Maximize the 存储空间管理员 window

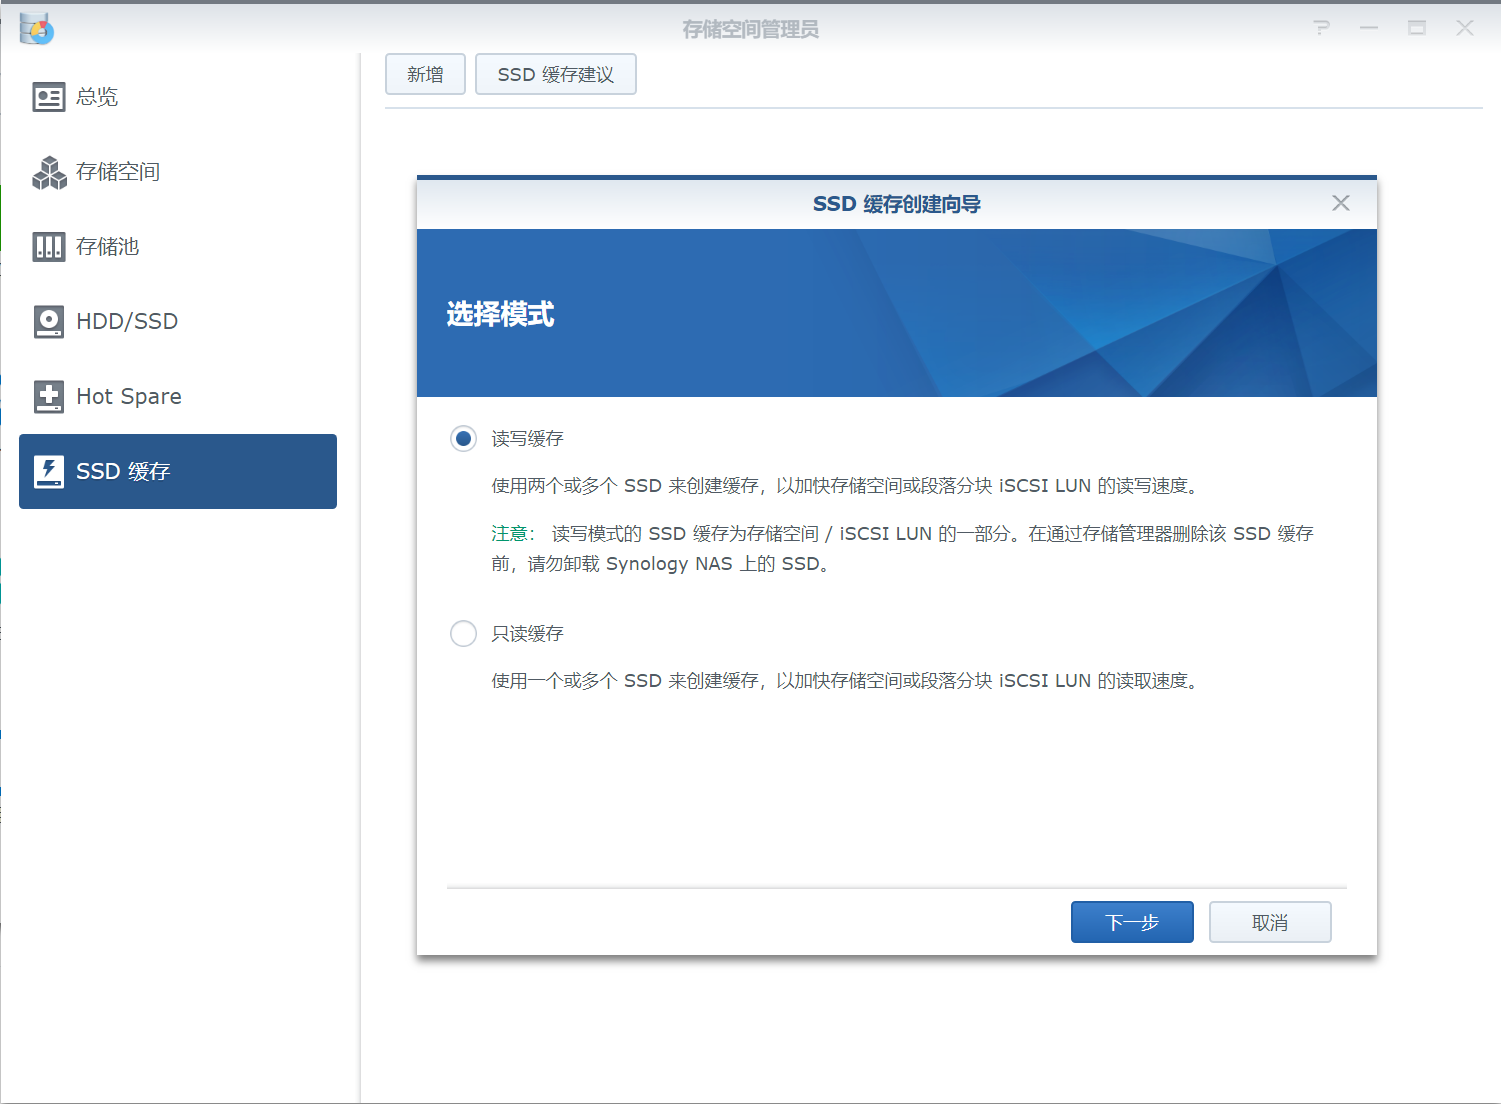[1417, 28]
